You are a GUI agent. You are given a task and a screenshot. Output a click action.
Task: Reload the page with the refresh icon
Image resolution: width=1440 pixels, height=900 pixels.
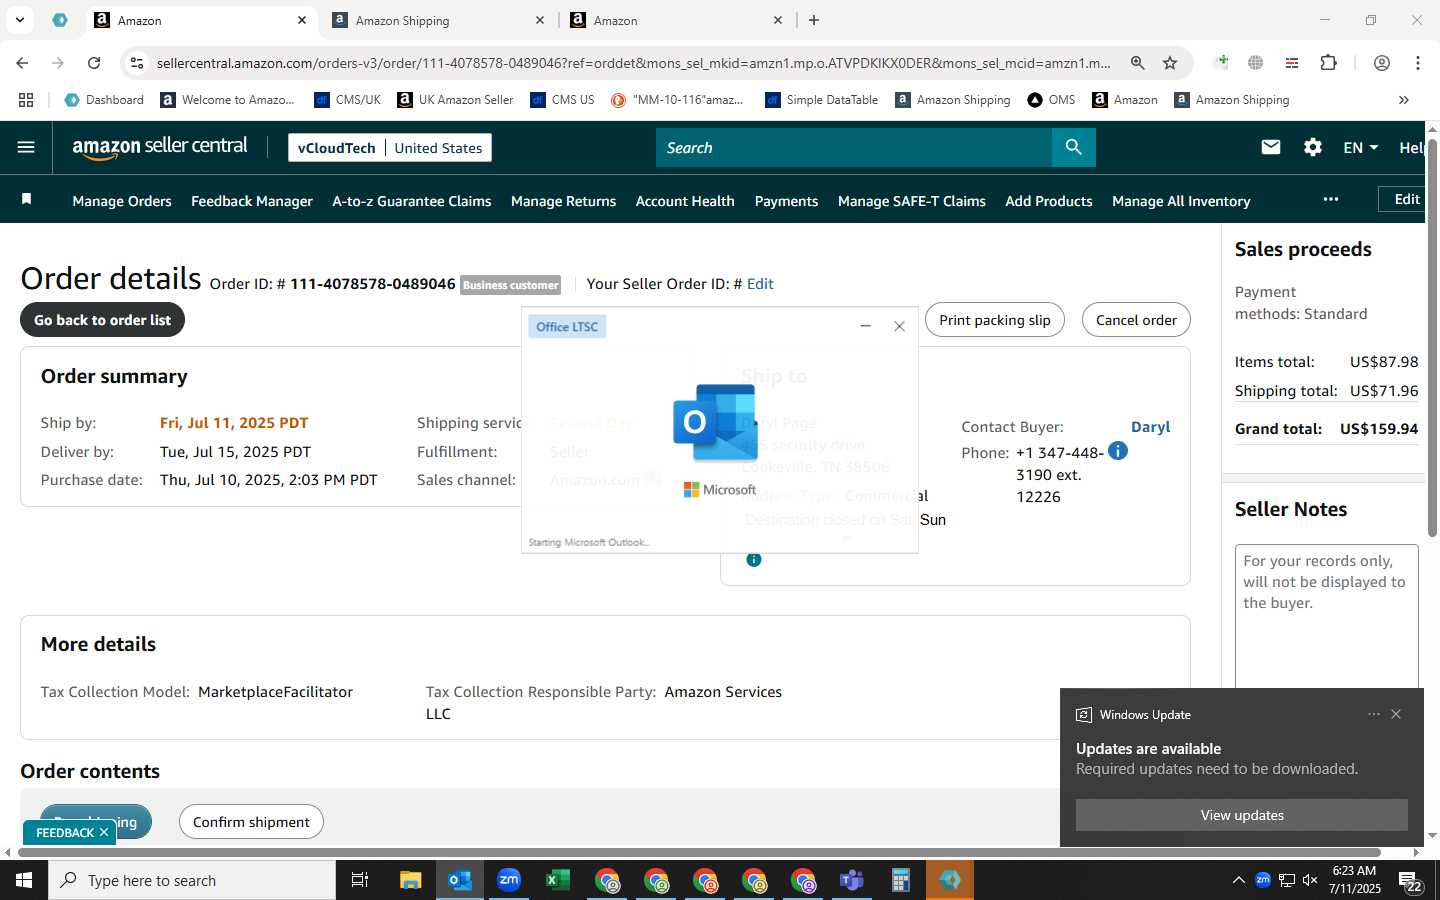94,63
